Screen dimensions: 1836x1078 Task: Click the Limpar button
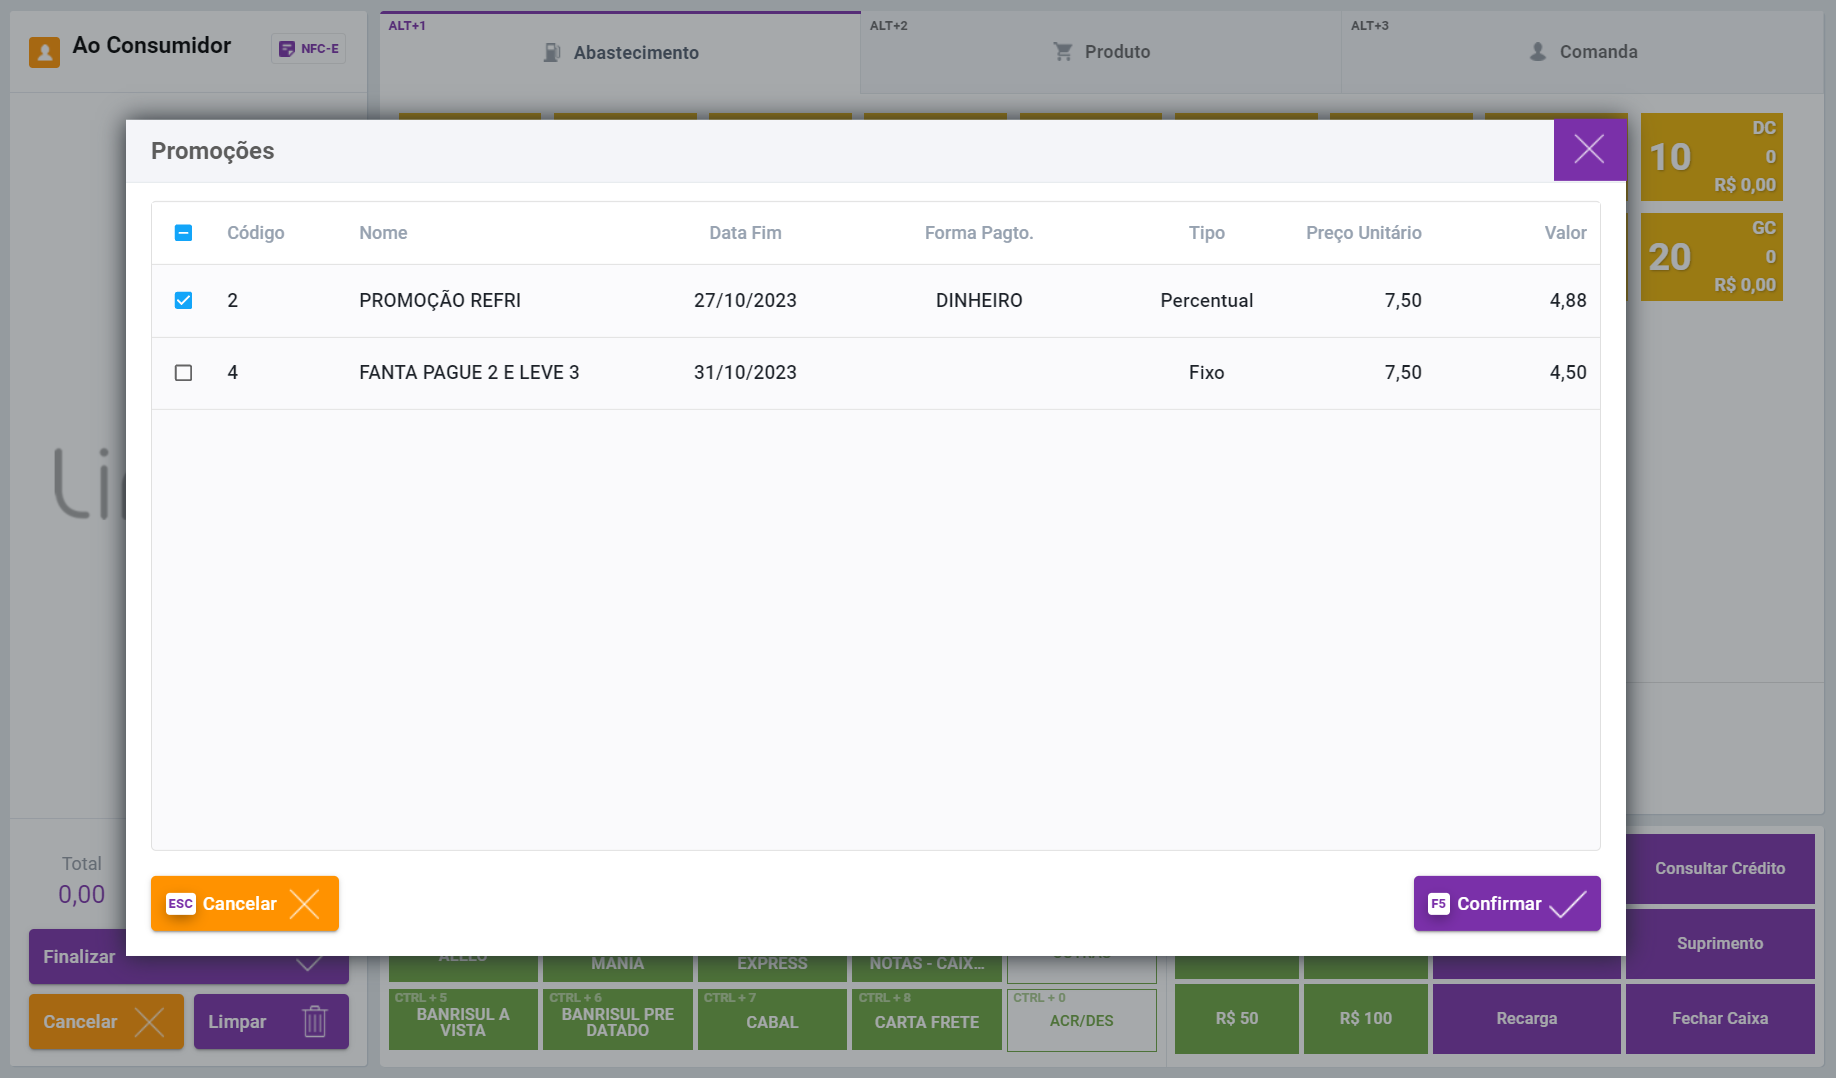coord(271,1022)
